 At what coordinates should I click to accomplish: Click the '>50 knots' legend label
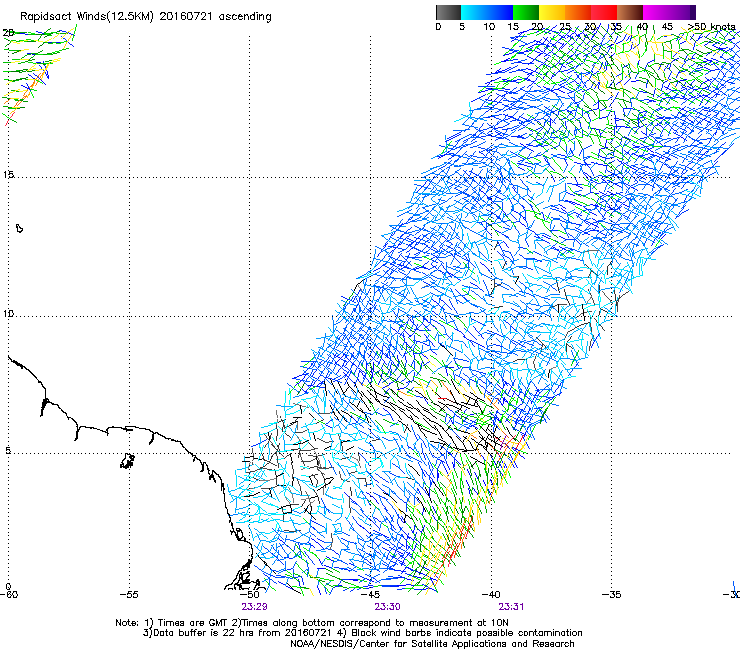point(711,27)
